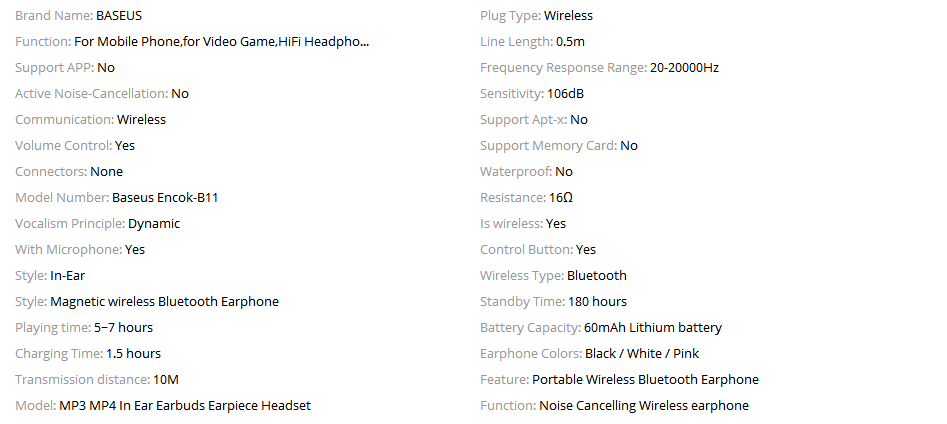Click the Frequency Response Range value 20-20000Hz
Screen dimensions: 947x424
click(x=684, y=68)
